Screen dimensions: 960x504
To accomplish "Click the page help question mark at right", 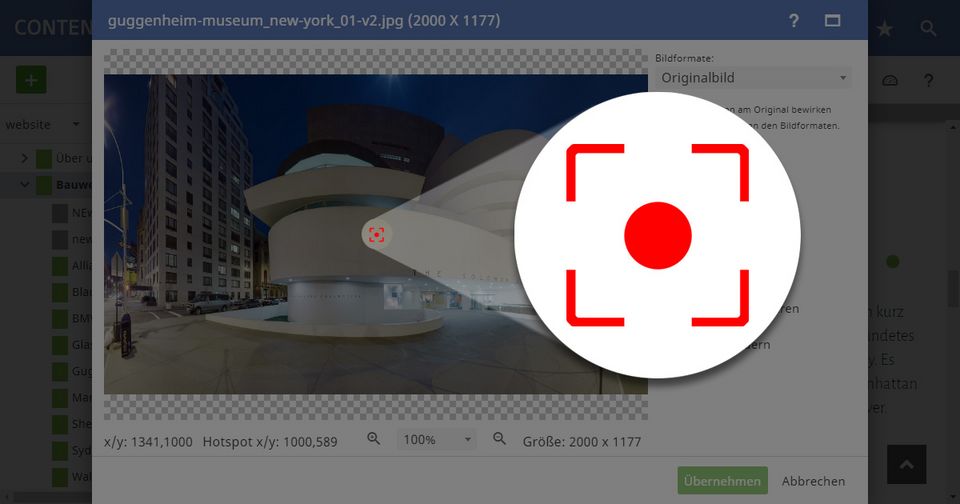I will pyautogui.click(x=928, y=81).
